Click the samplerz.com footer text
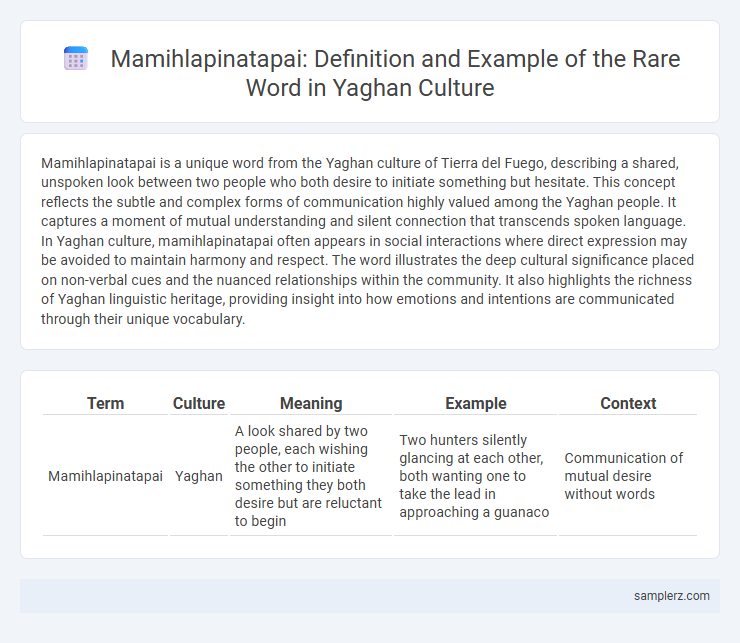 tap(672, 596)
